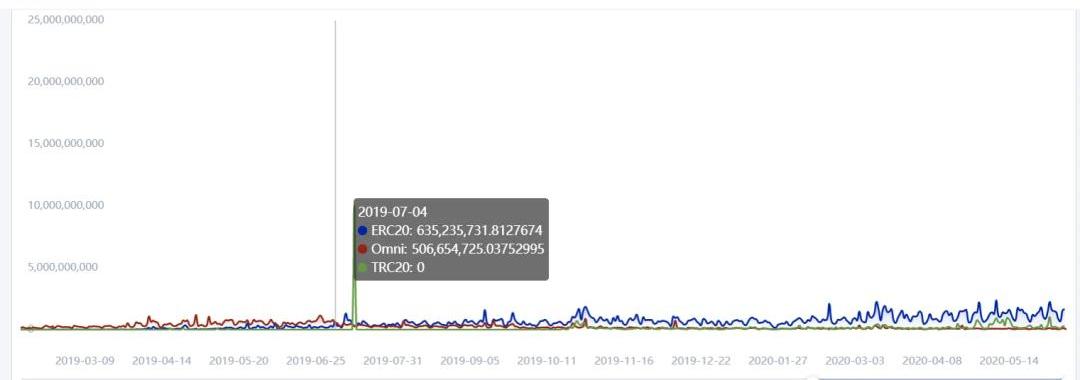The width and height of the screenshot is (1080, 380).
Task: Select the TRC20: 0 row in tooltip
Action: [391, 267]
